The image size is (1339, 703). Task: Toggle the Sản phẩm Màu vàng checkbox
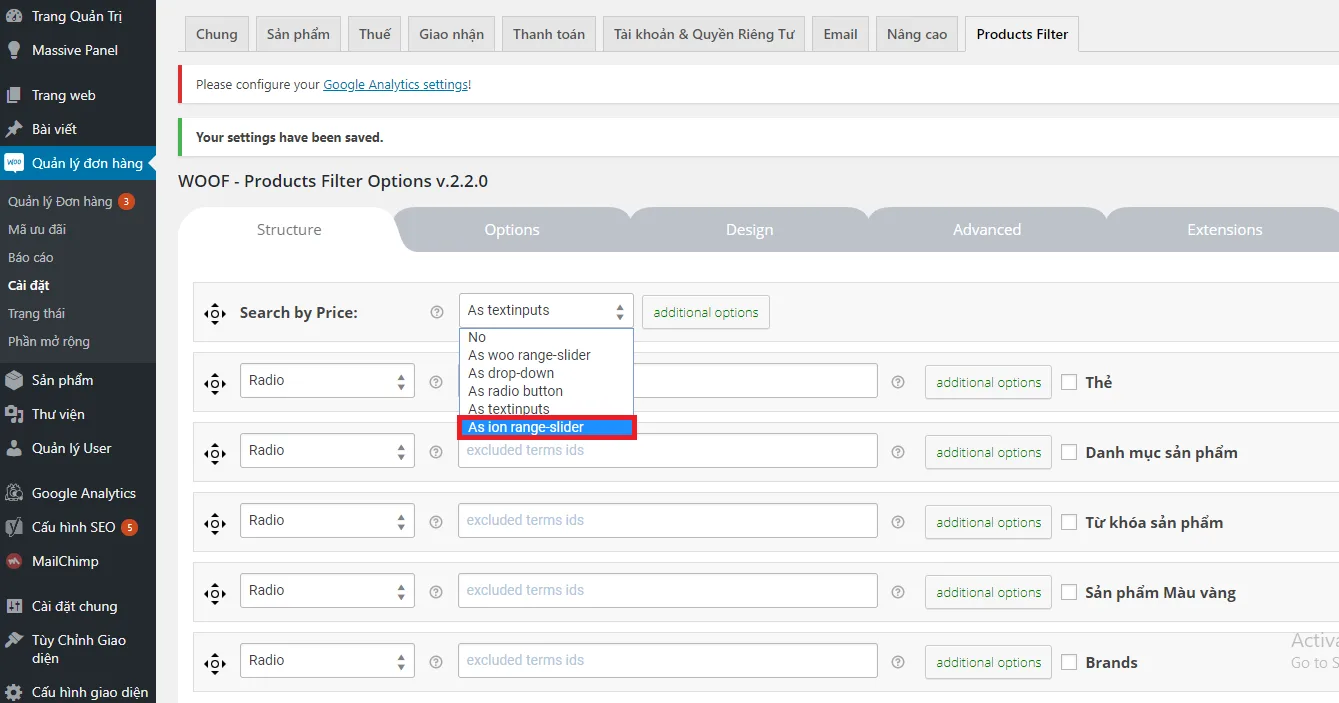coord(1069,592)
